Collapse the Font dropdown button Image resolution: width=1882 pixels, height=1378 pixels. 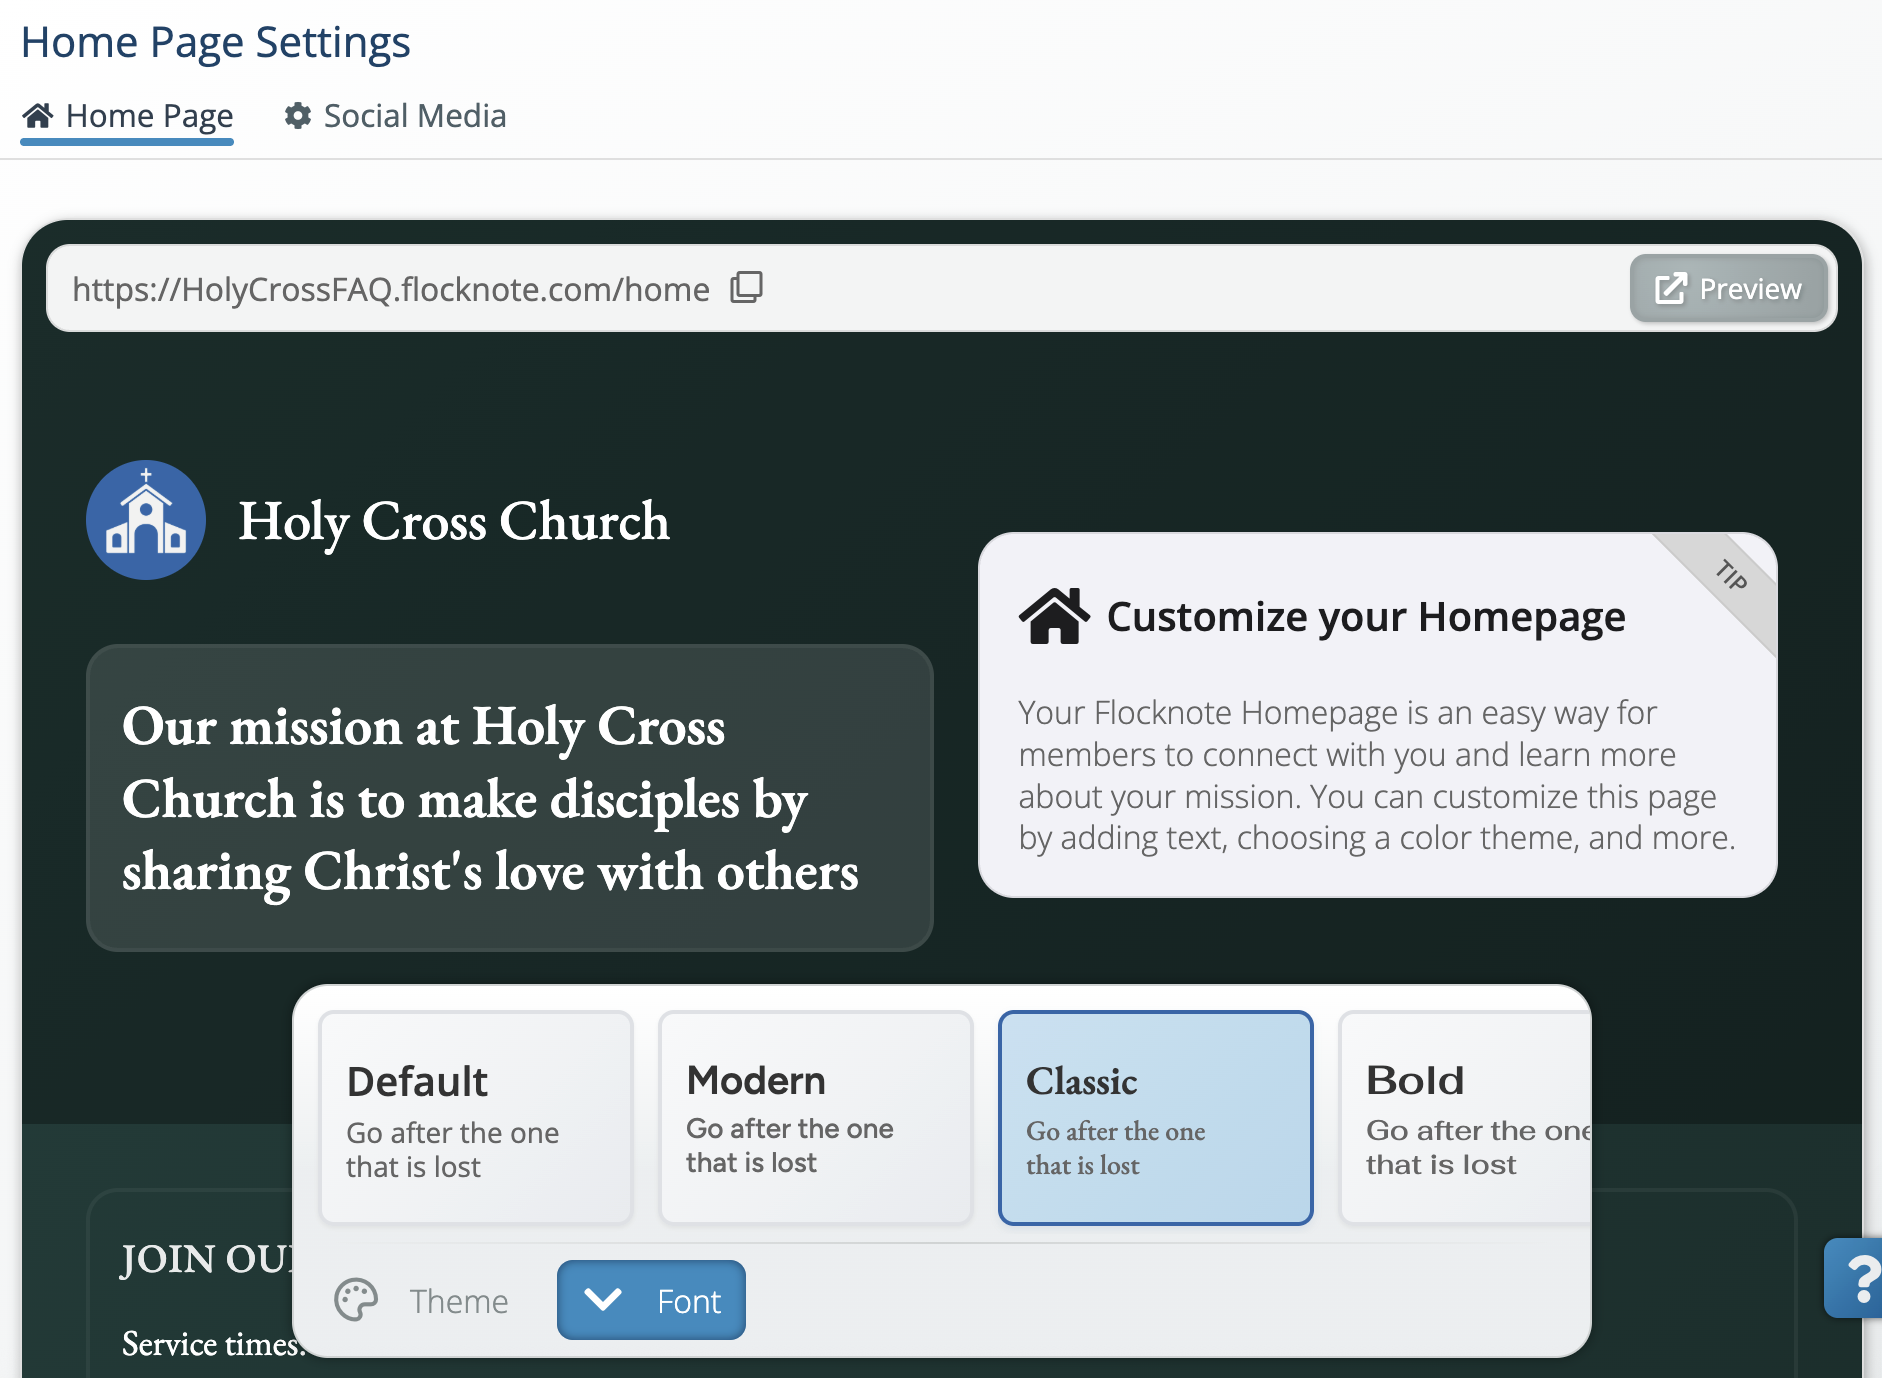click(x=651, y=1300)
